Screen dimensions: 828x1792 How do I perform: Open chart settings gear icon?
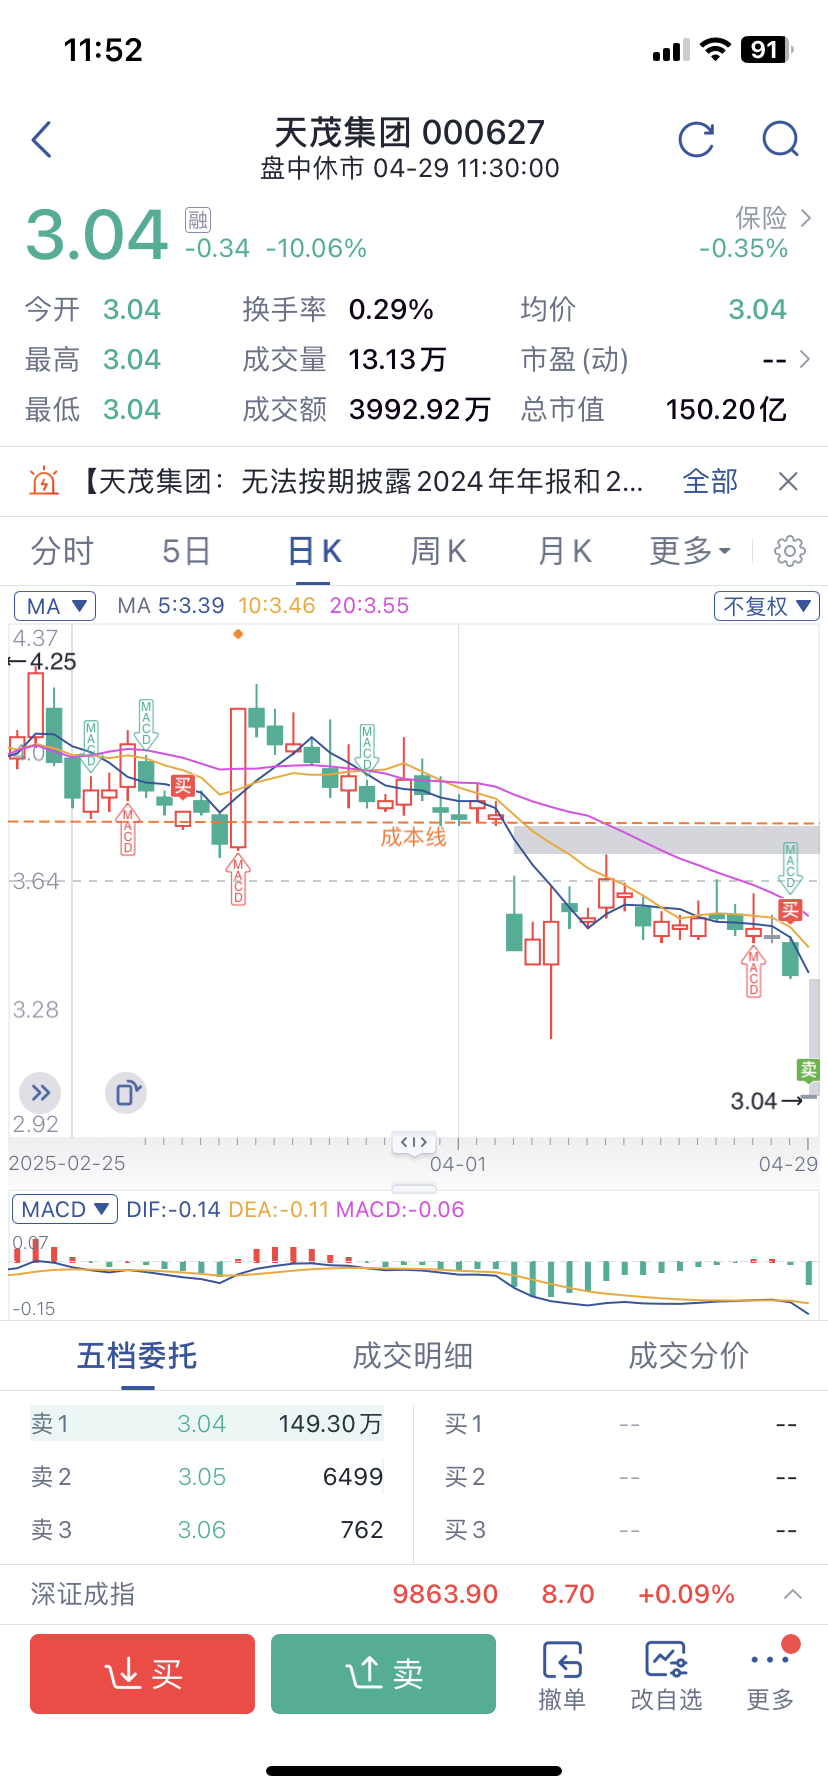[790, 551]
